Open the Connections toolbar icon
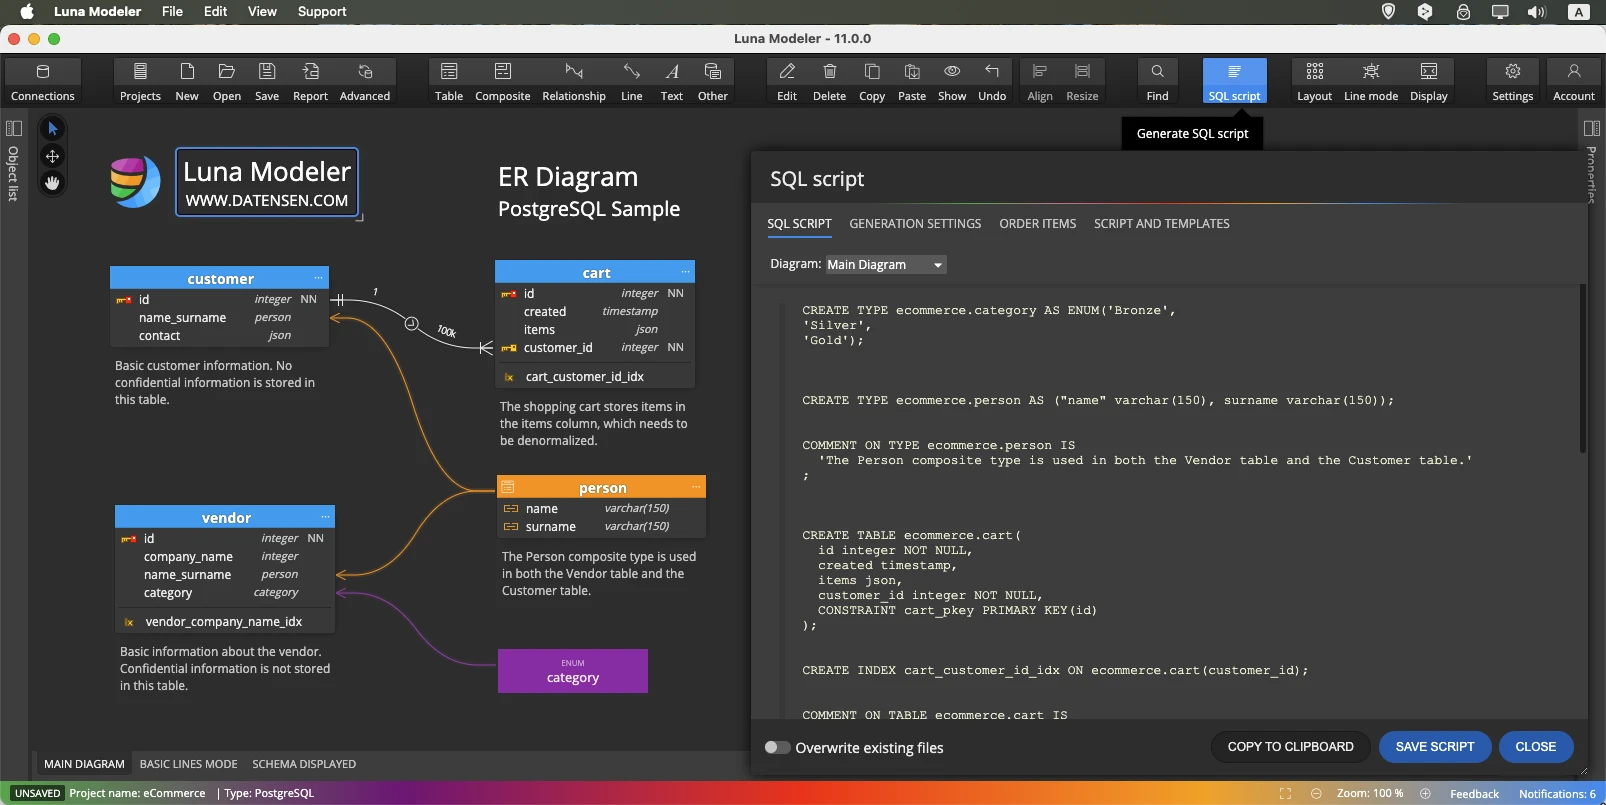The width and height of the screenshot is (1606, 805). pyautogui.click(x=42, y=81)
